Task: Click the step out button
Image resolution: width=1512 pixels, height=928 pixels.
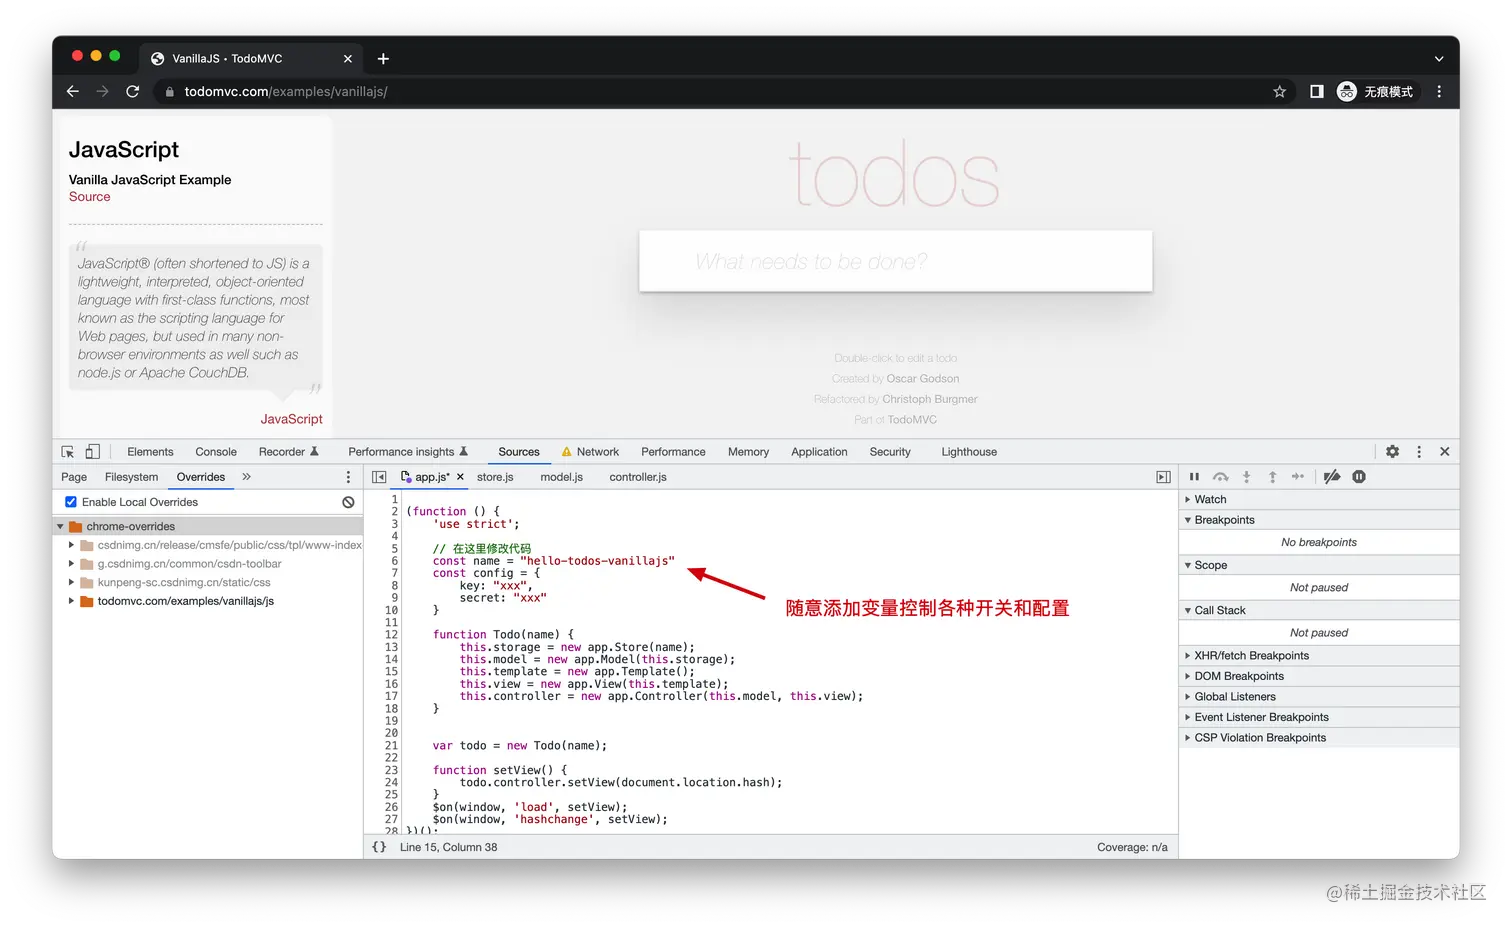Action: (x=1272, y=477)
